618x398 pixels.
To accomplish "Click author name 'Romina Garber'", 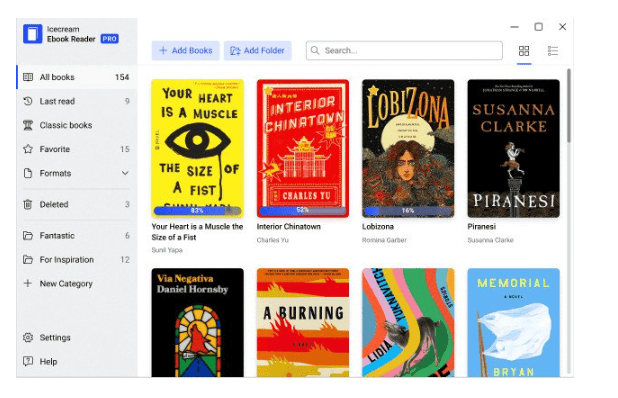I will click(384, 240).
